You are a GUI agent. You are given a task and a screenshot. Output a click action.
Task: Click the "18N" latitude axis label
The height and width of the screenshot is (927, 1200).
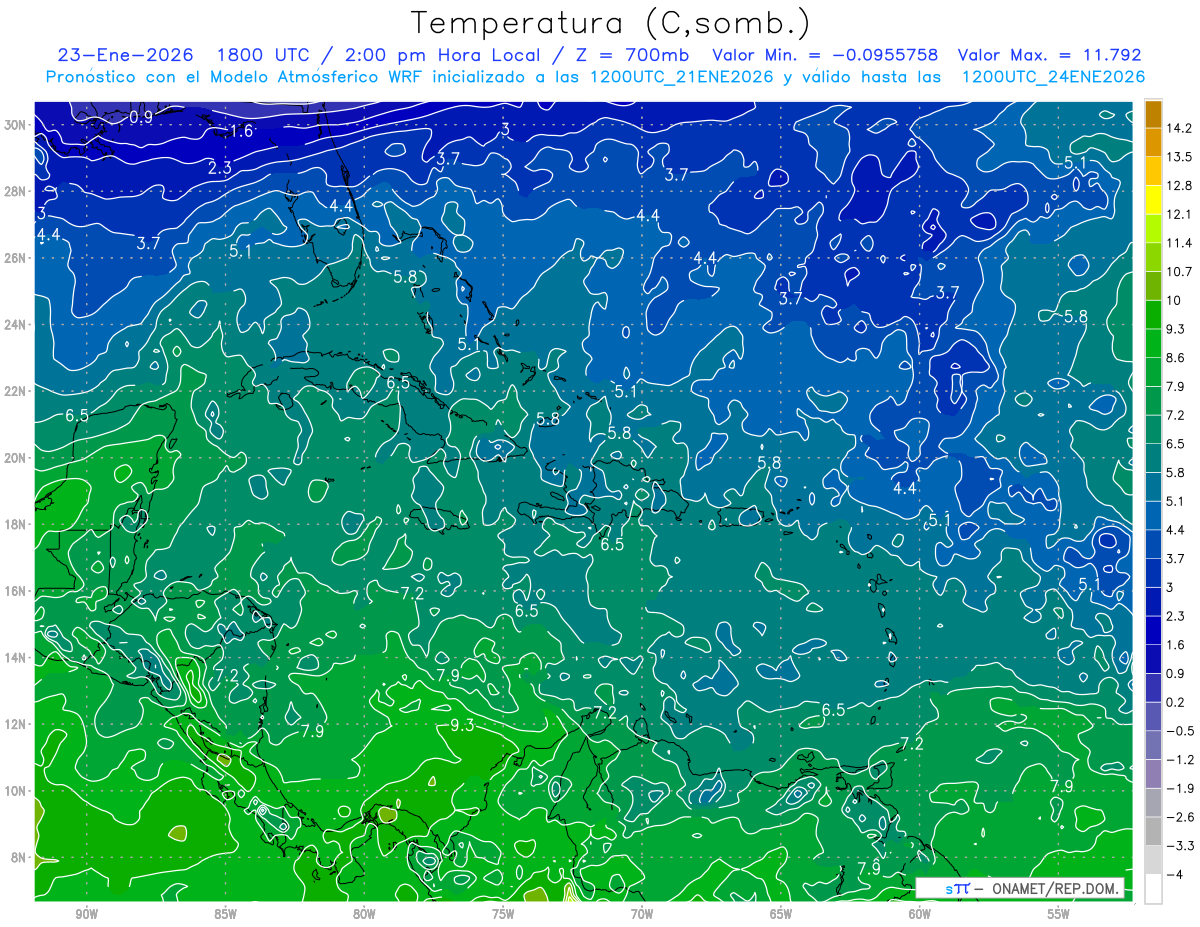click(17, 525)
